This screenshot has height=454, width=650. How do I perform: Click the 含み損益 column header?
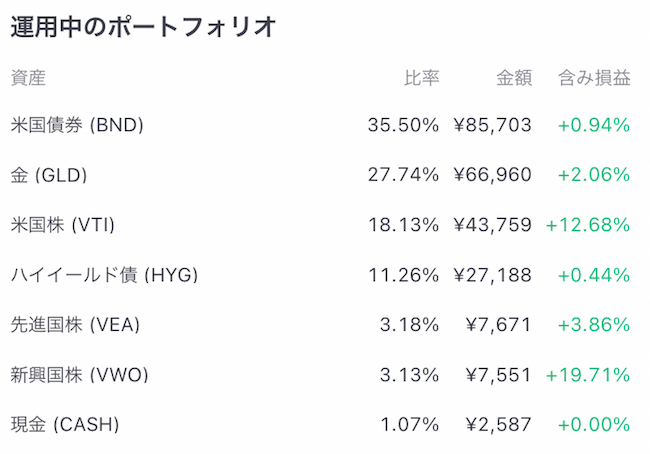click(x=594, y=78)
